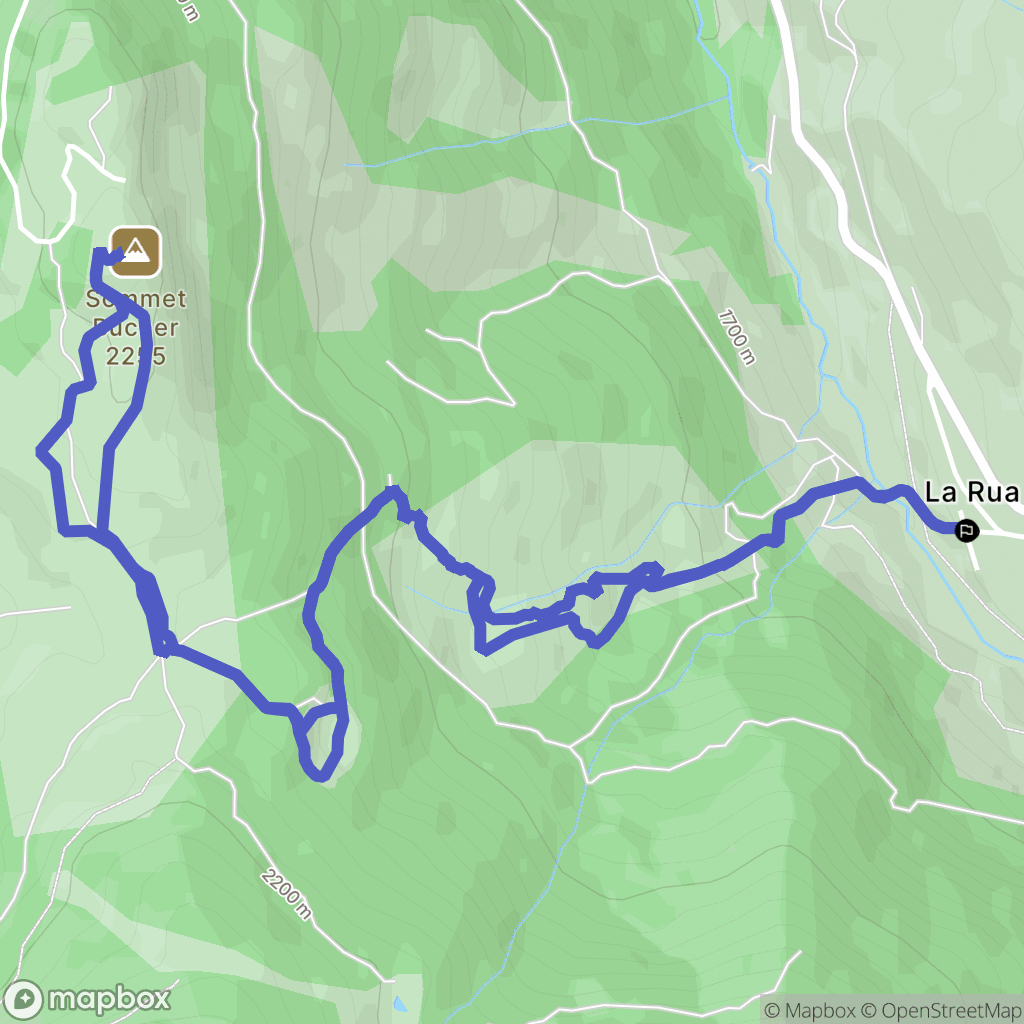1024x1024 pixels.
Task: Click the 2200 m contour elevation label
Action: pos(286,894)
